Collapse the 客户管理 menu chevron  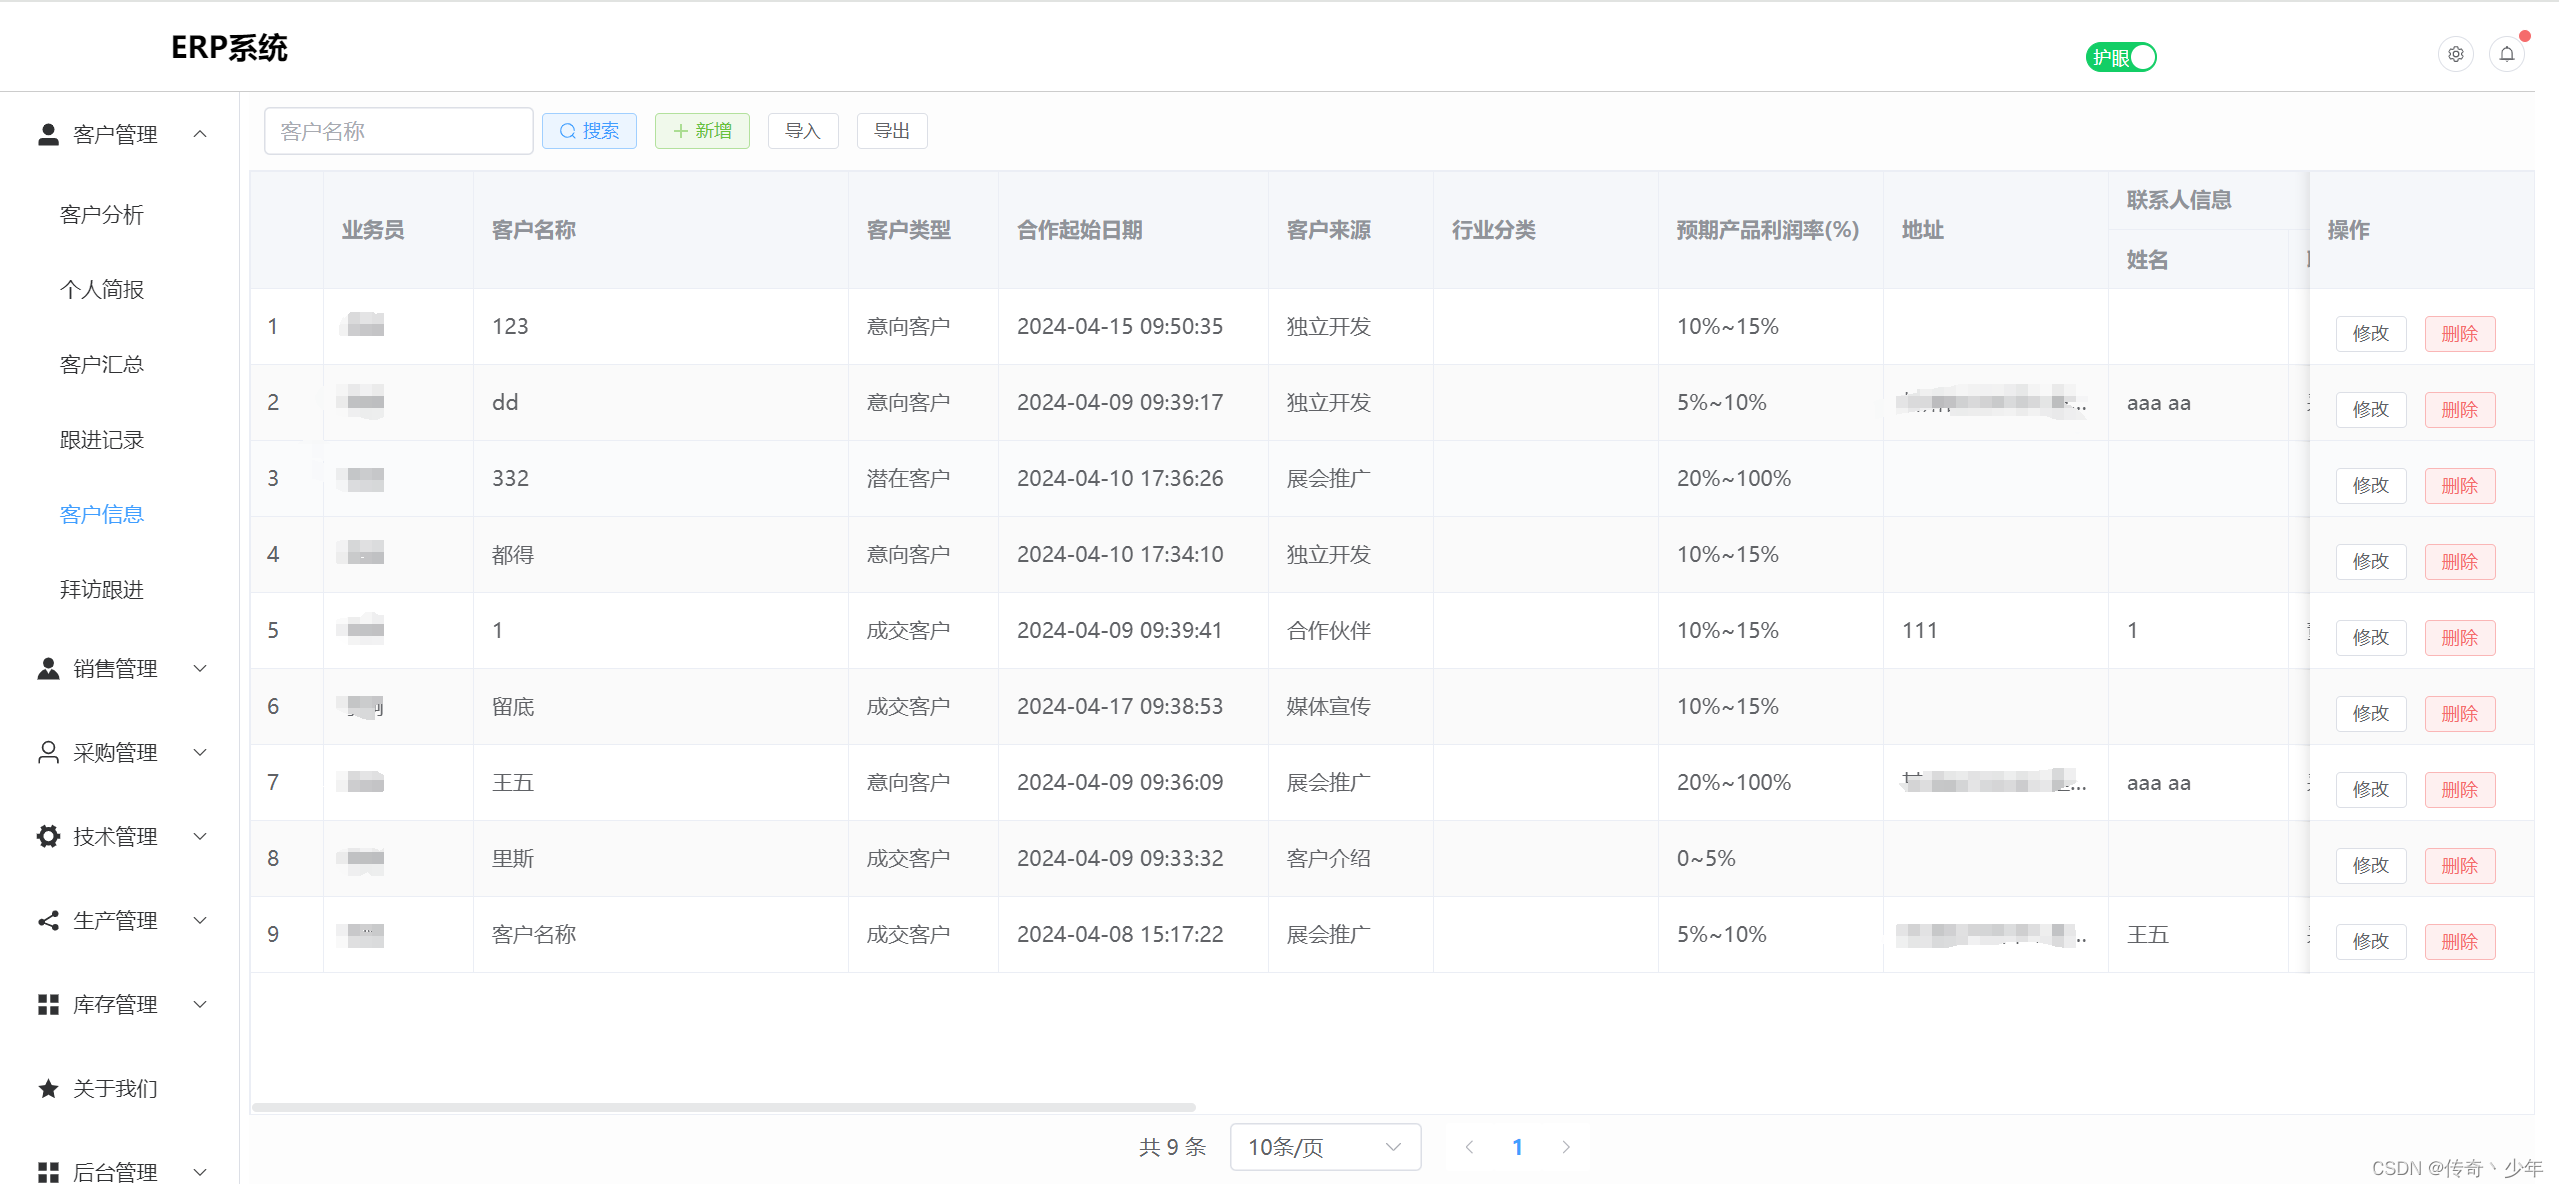click(200, 134)
